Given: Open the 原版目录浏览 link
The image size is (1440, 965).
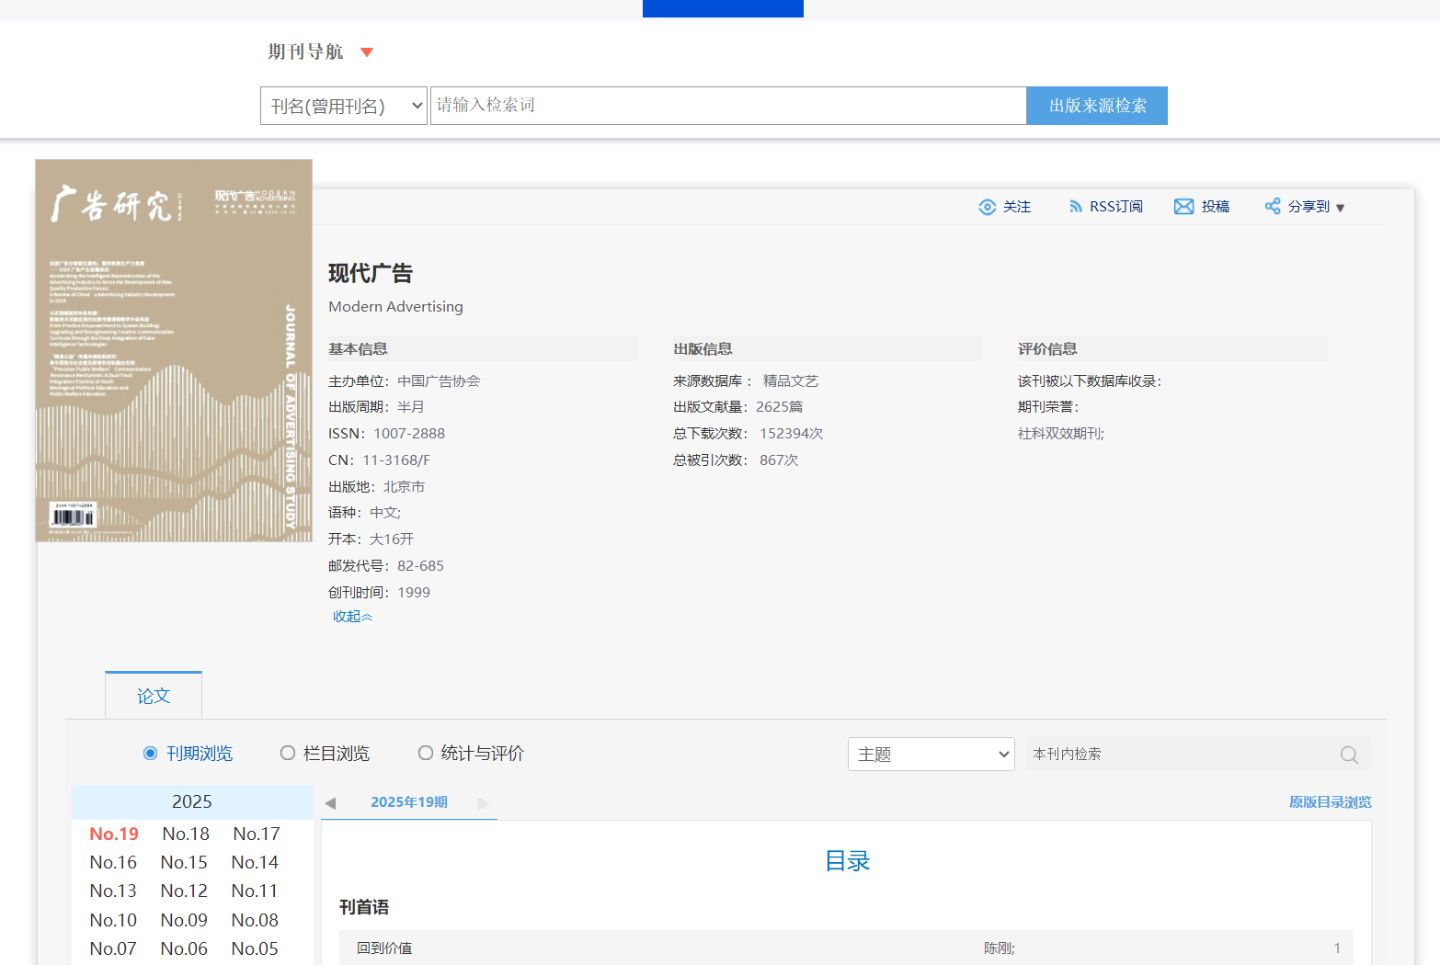Looking at the screenshot, I should pos(1329,803).
